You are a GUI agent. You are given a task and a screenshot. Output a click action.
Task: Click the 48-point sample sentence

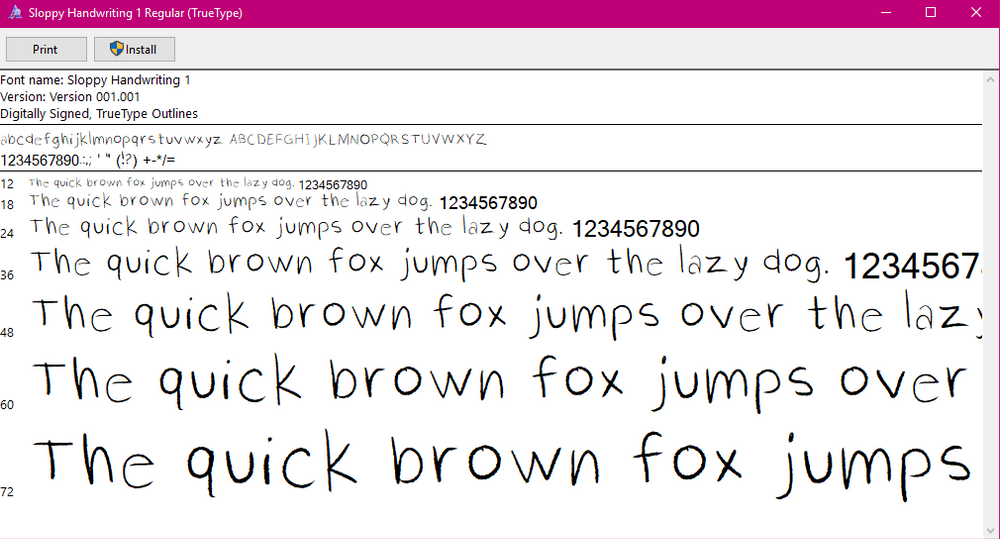(506, 314)
